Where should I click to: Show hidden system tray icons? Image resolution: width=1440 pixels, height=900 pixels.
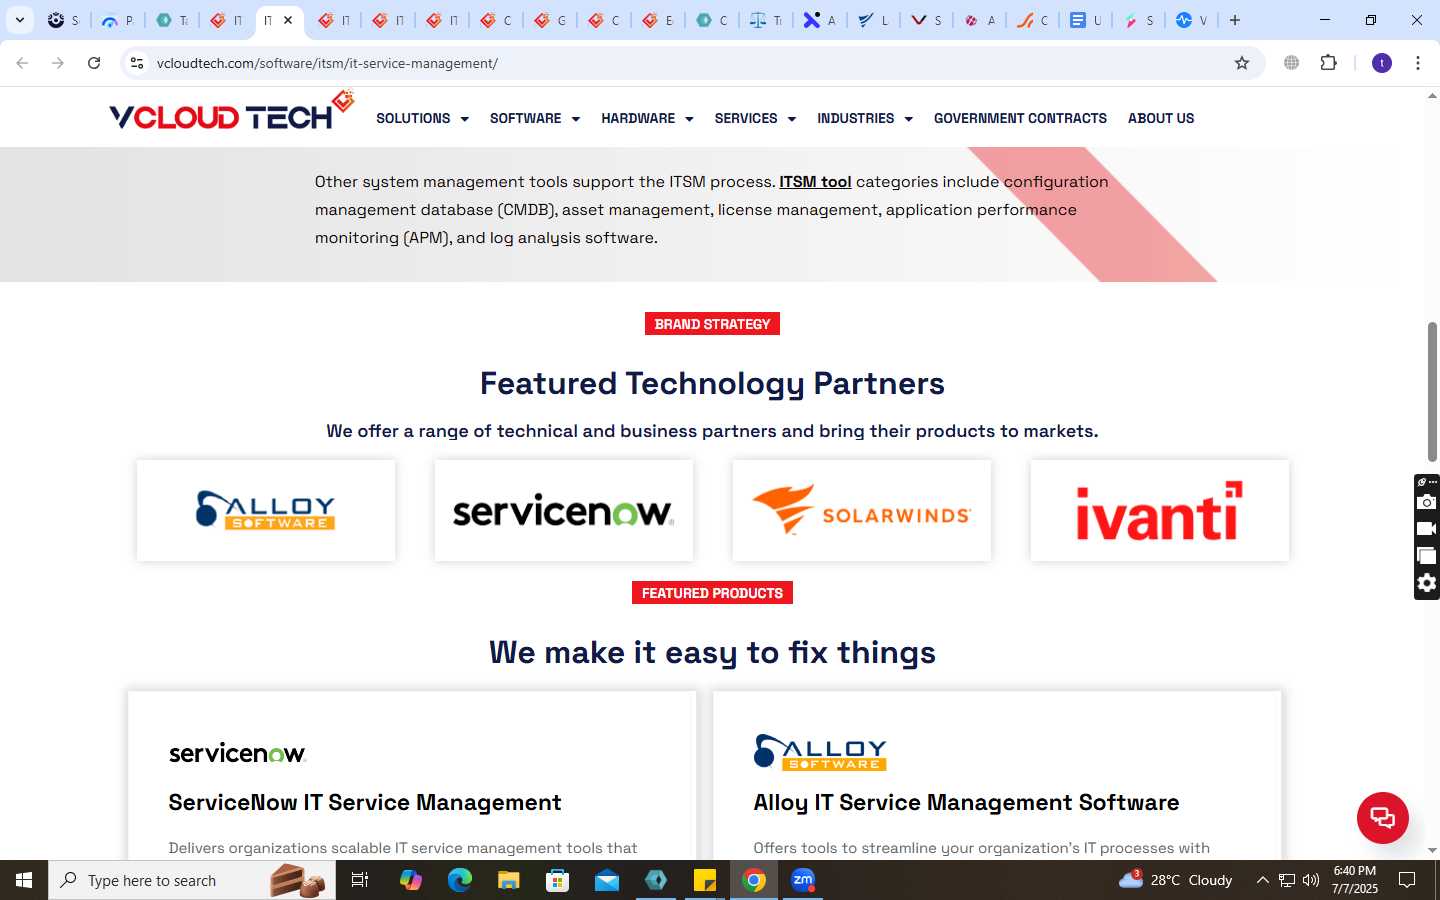coord(1262,880)
